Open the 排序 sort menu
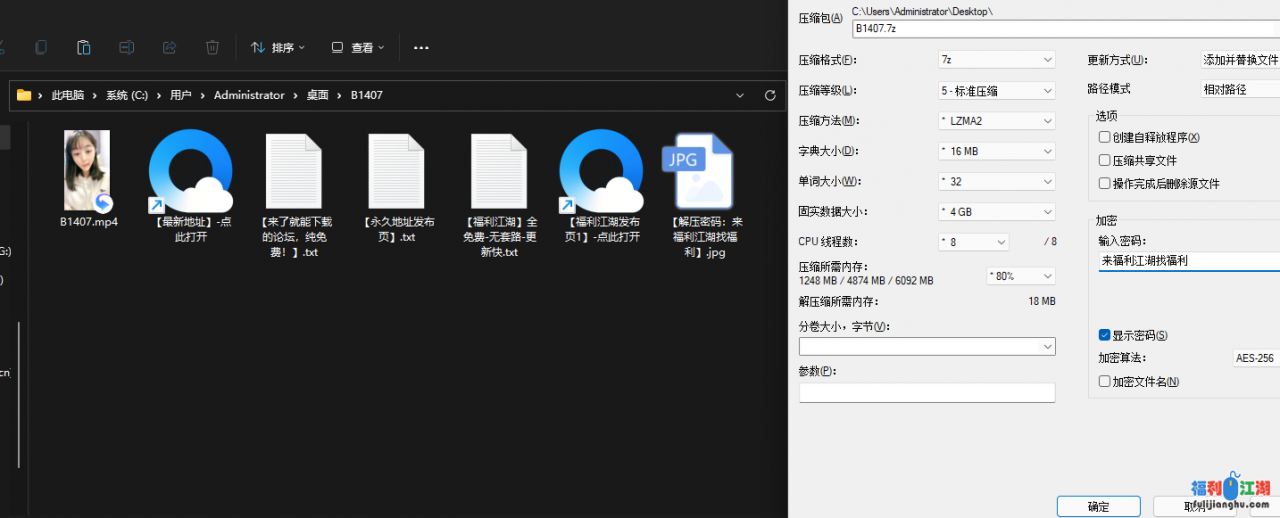Viewport: 1280px width, 518px height. (x=278, y=47)
